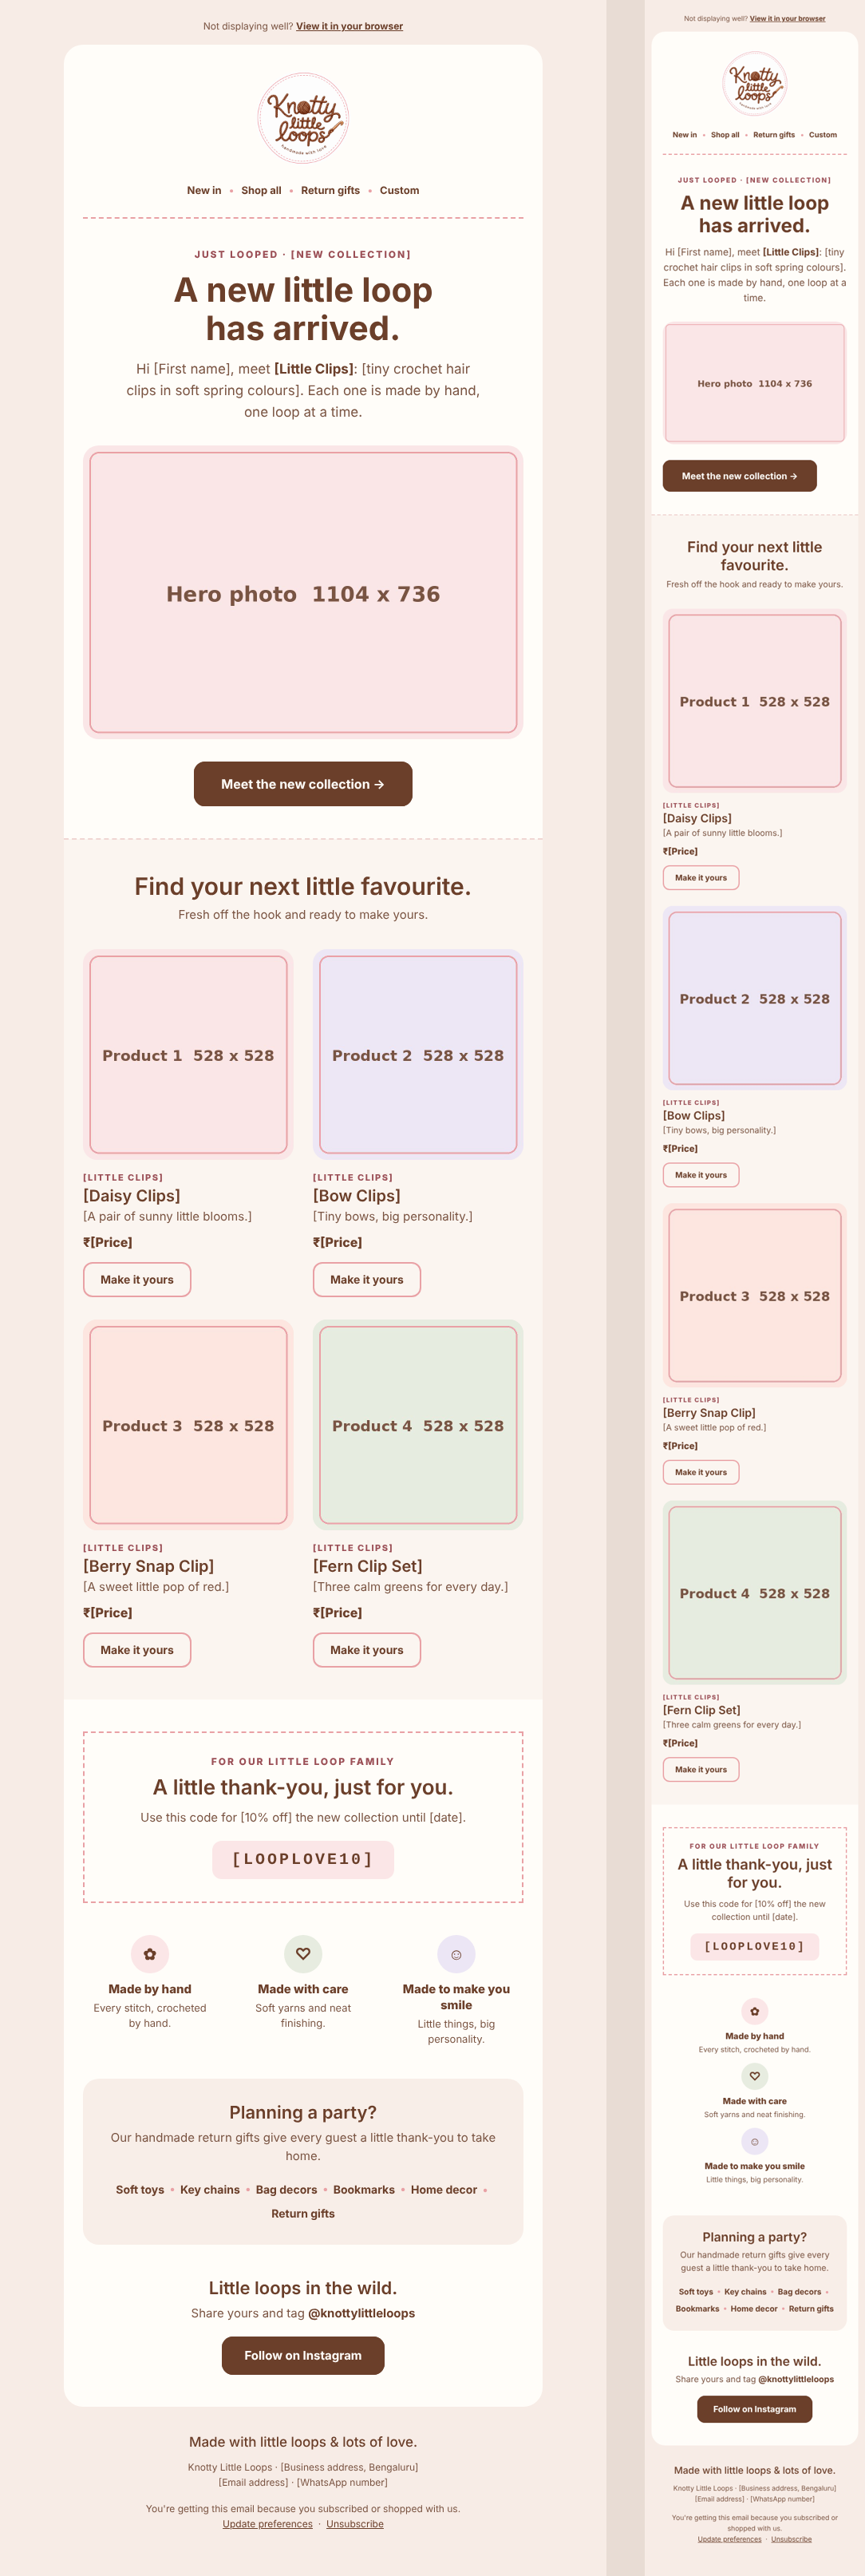Select 'Shop all' nav item in mobile preview
This screenshot has height=2576, width=865.
pos(725,135)
